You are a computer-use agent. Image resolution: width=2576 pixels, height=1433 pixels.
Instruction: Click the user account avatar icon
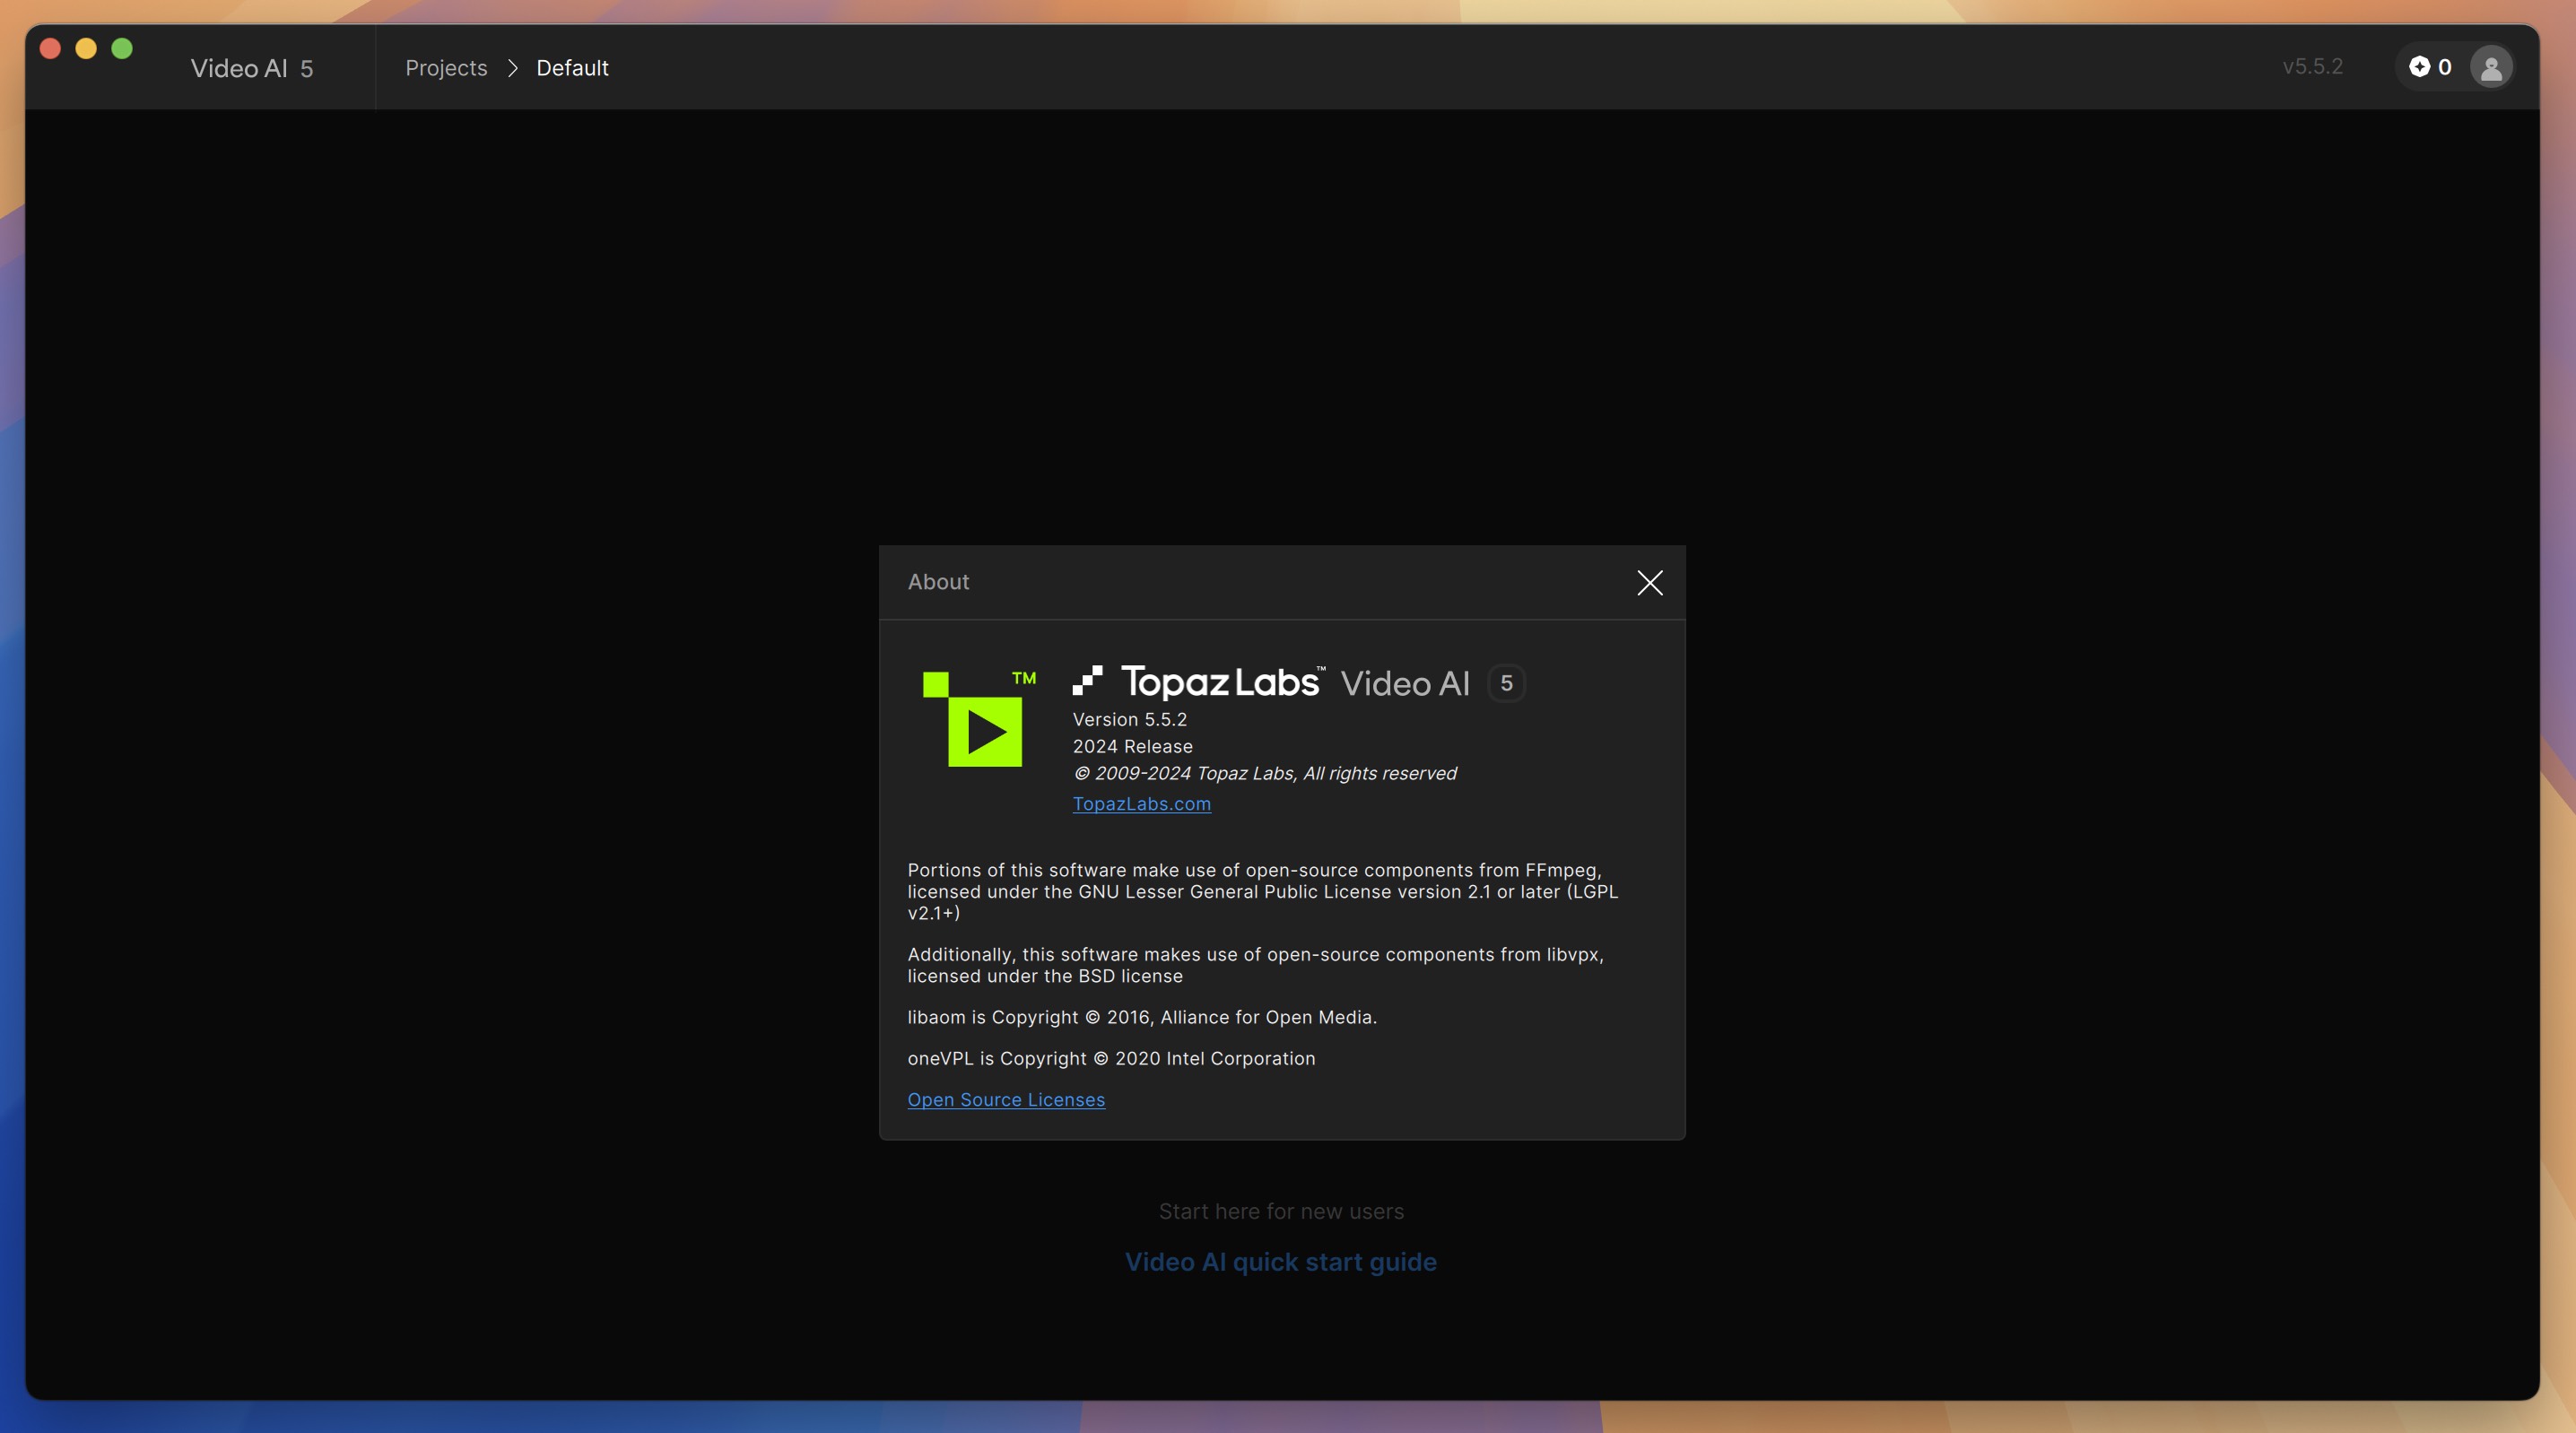click(x=2491, y=67)
